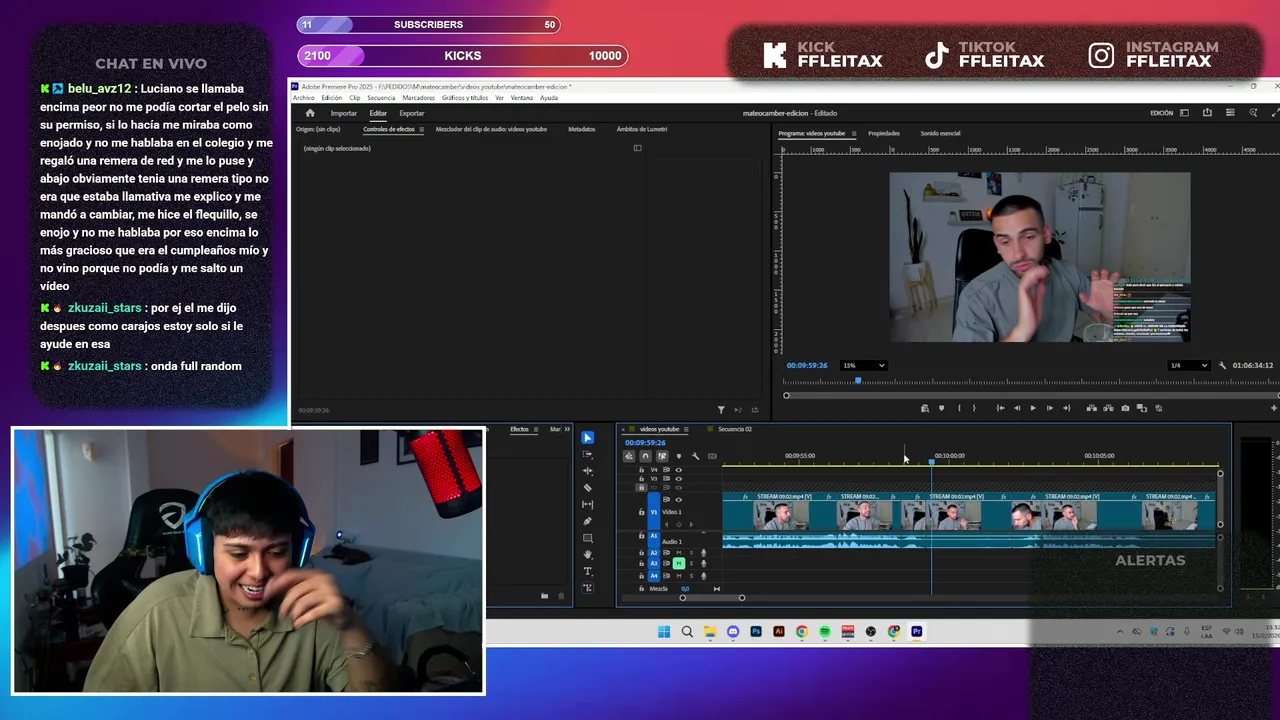Select the Selection tool in Premiere toolbar
Viewport: 1280px width, 720px height.
(587, 438)
